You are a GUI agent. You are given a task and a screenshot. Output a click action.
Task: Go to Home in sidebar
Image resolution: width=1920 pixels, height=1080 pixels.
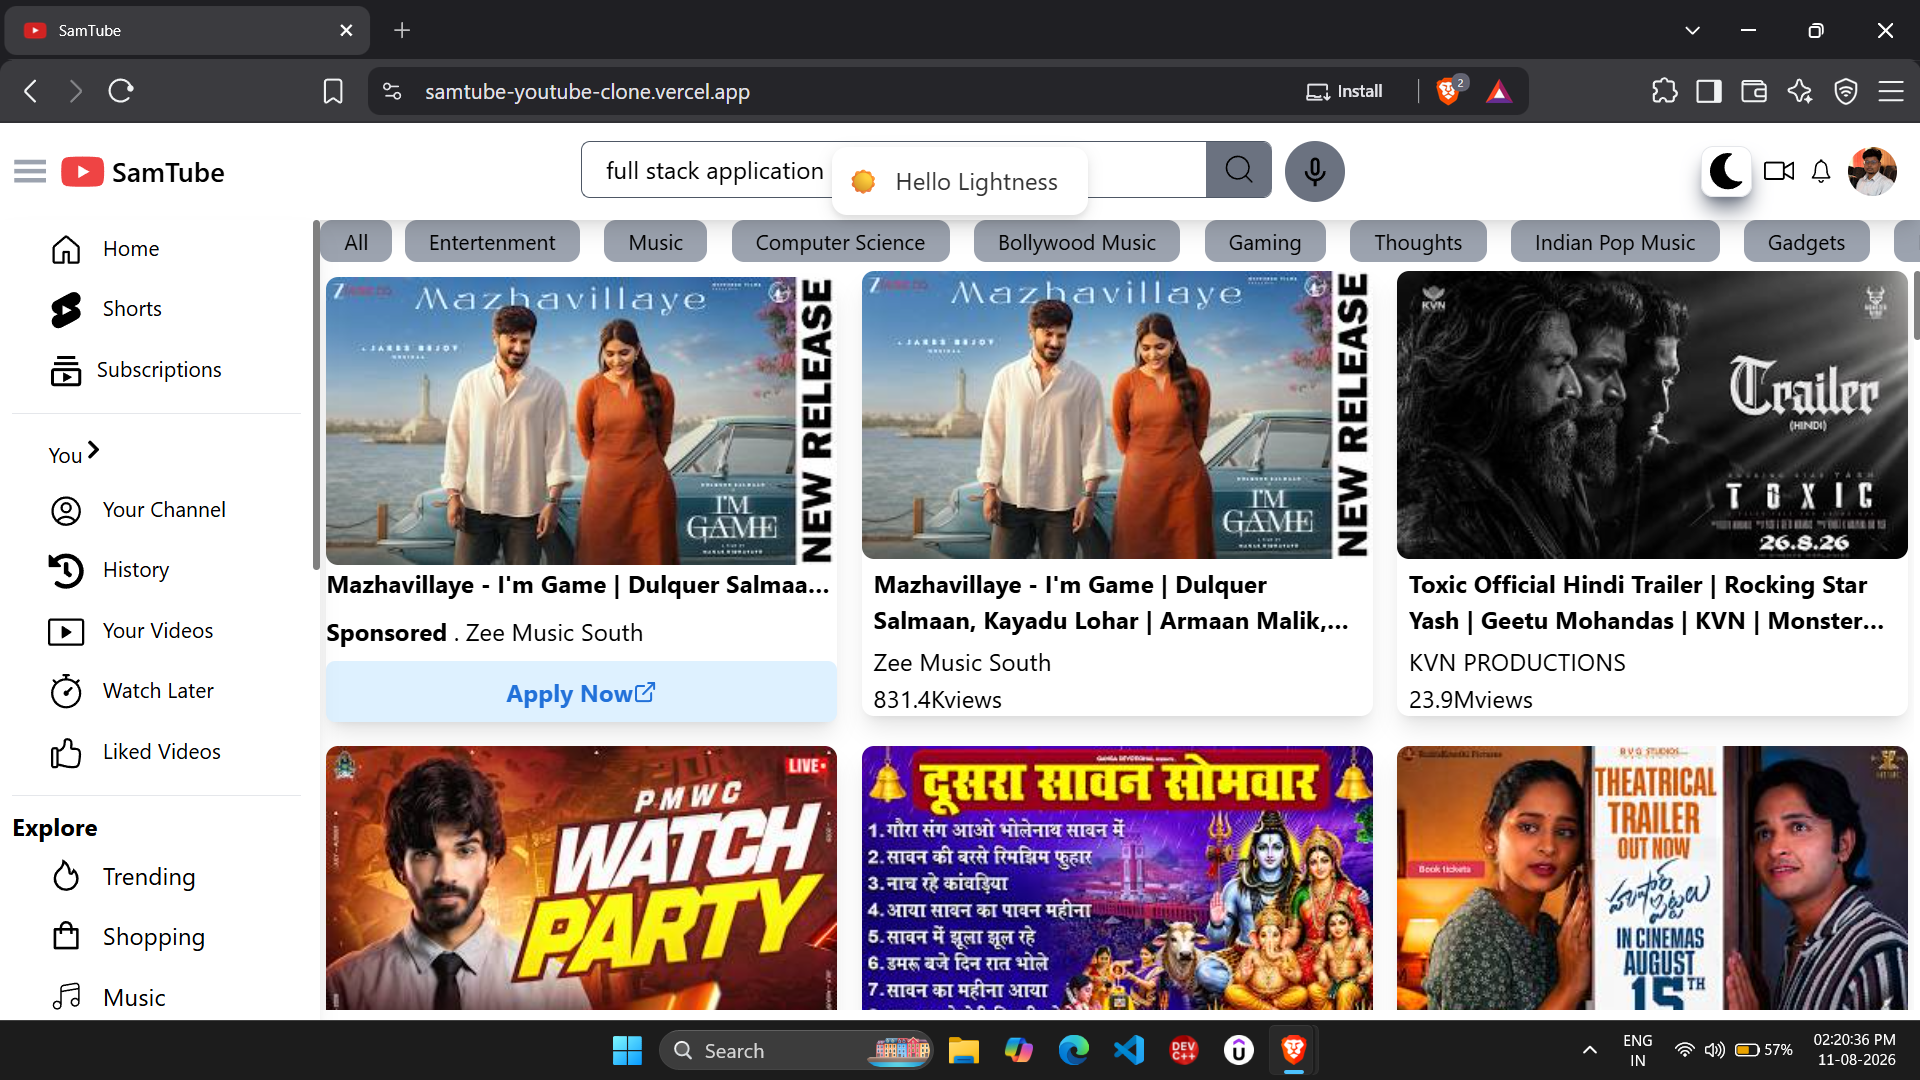coord(105,249)
